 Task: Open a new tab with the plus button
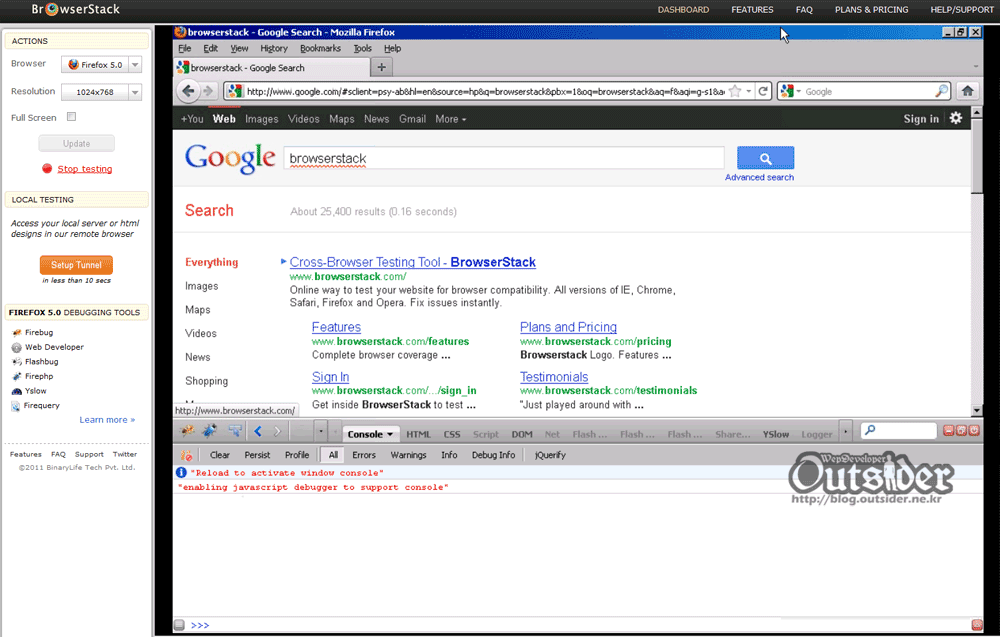[x=381, y=67]
